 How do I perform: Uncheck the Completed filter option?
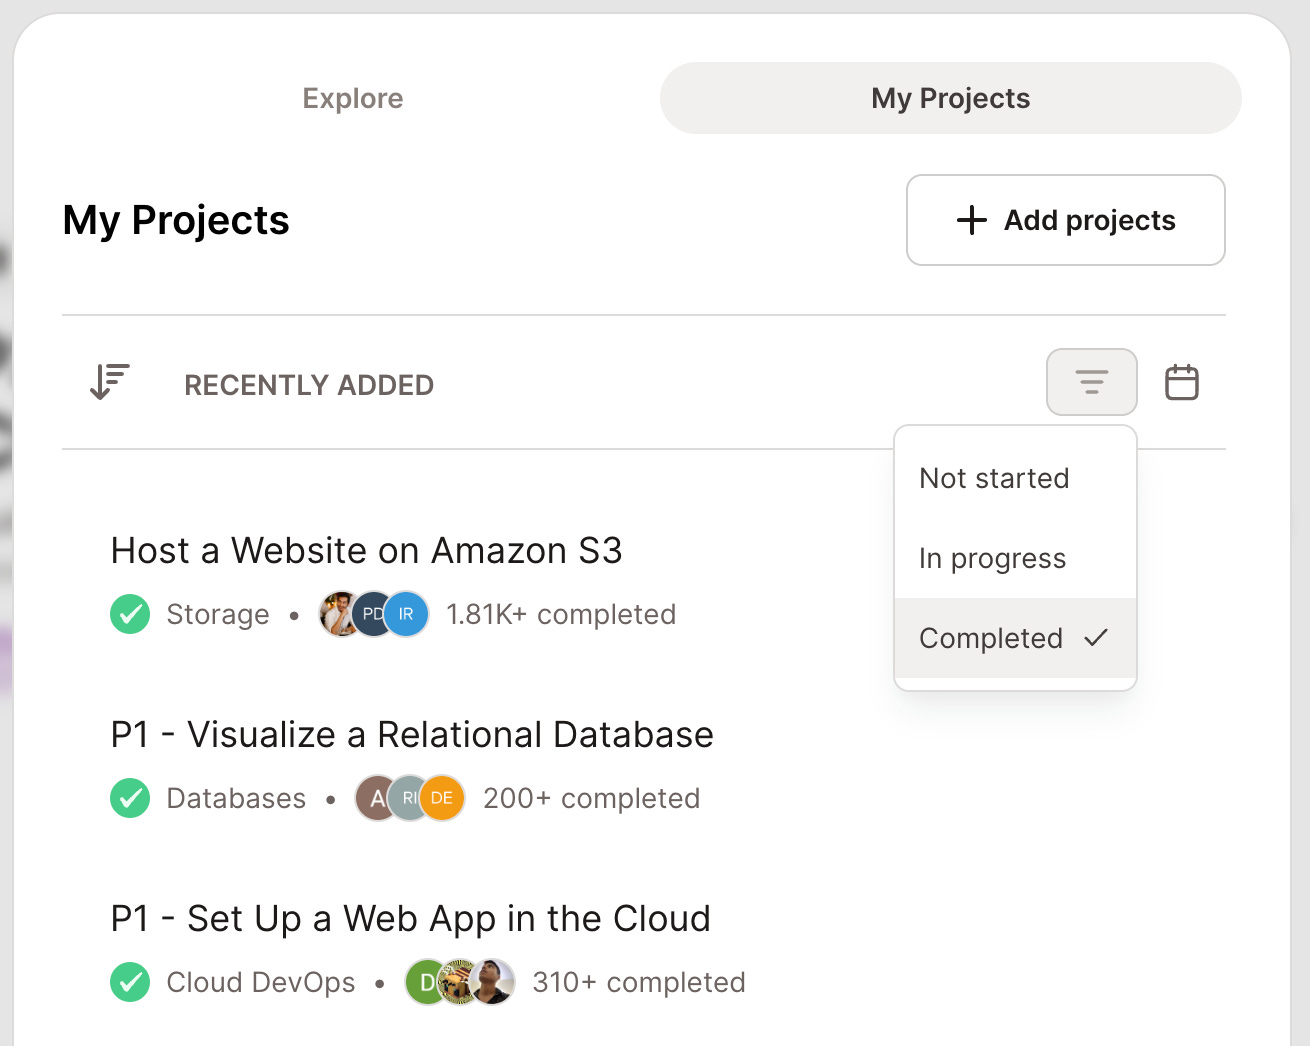(1015, 638)
